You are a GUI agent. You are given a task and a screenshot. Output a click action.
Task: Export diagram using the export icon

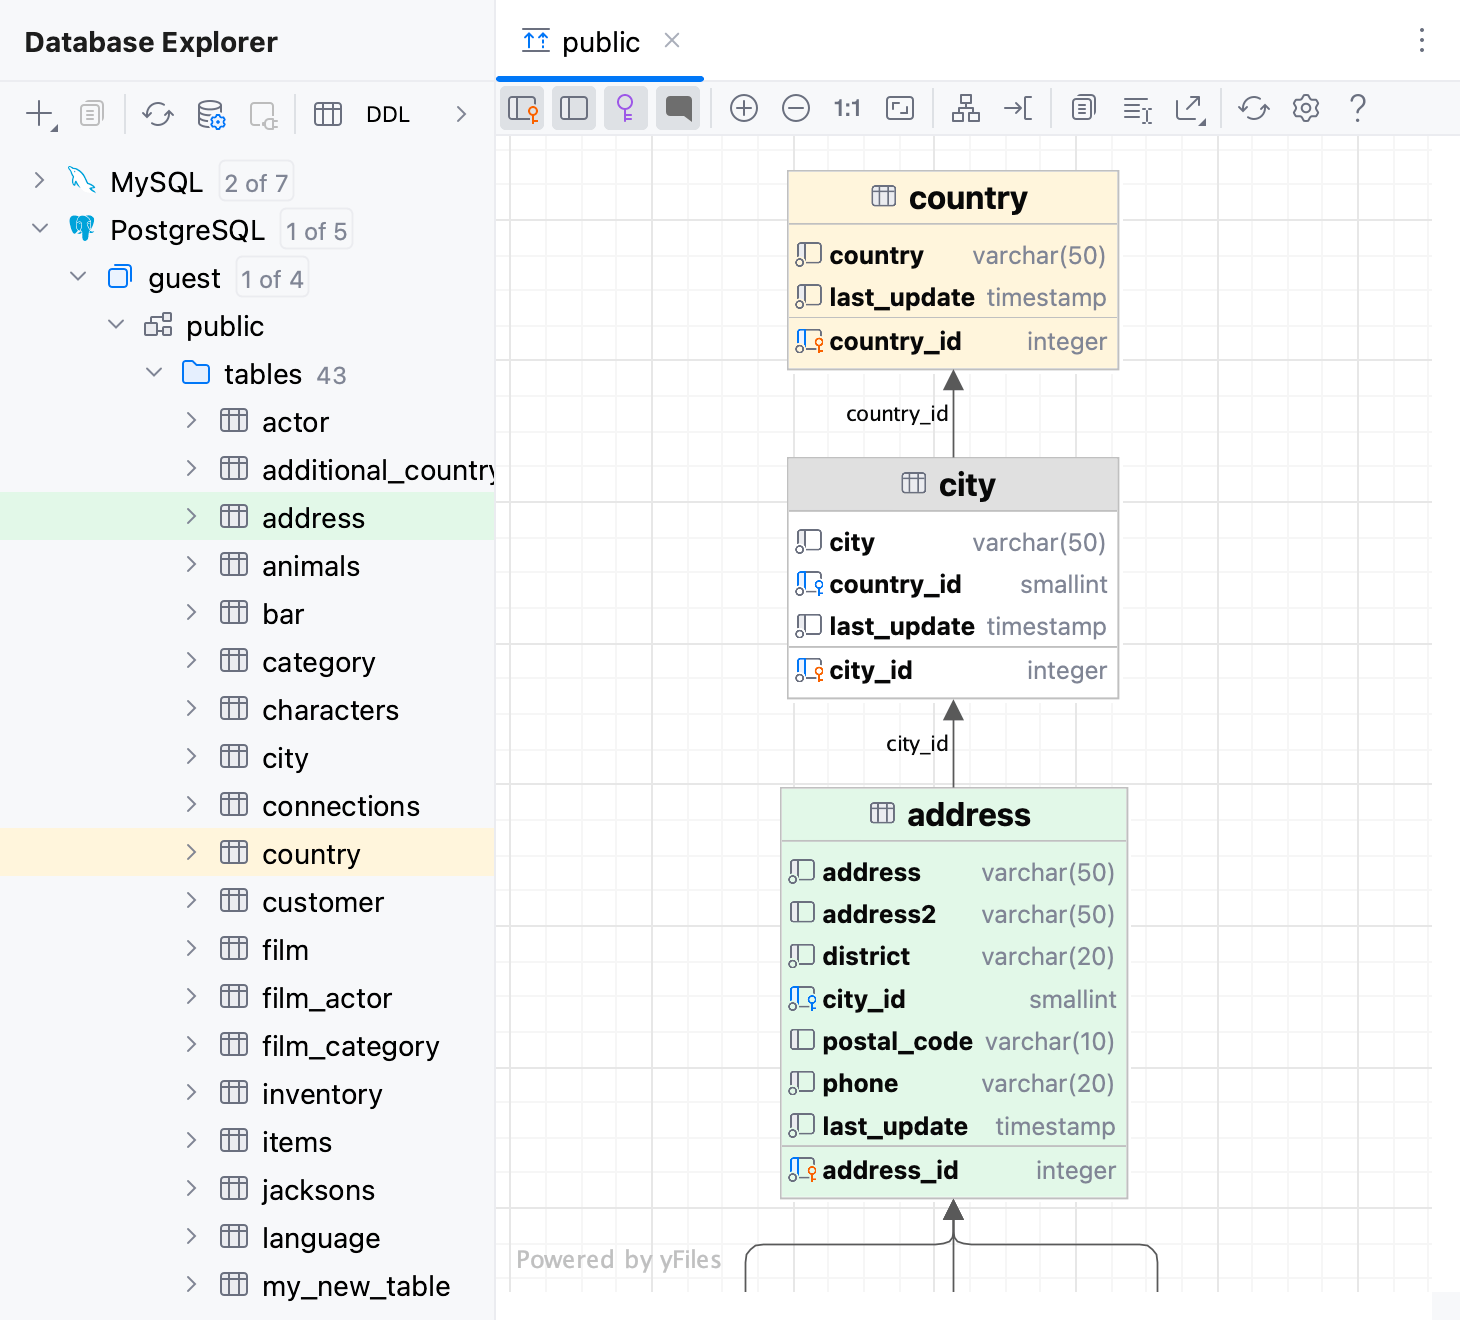point(1189,108)
